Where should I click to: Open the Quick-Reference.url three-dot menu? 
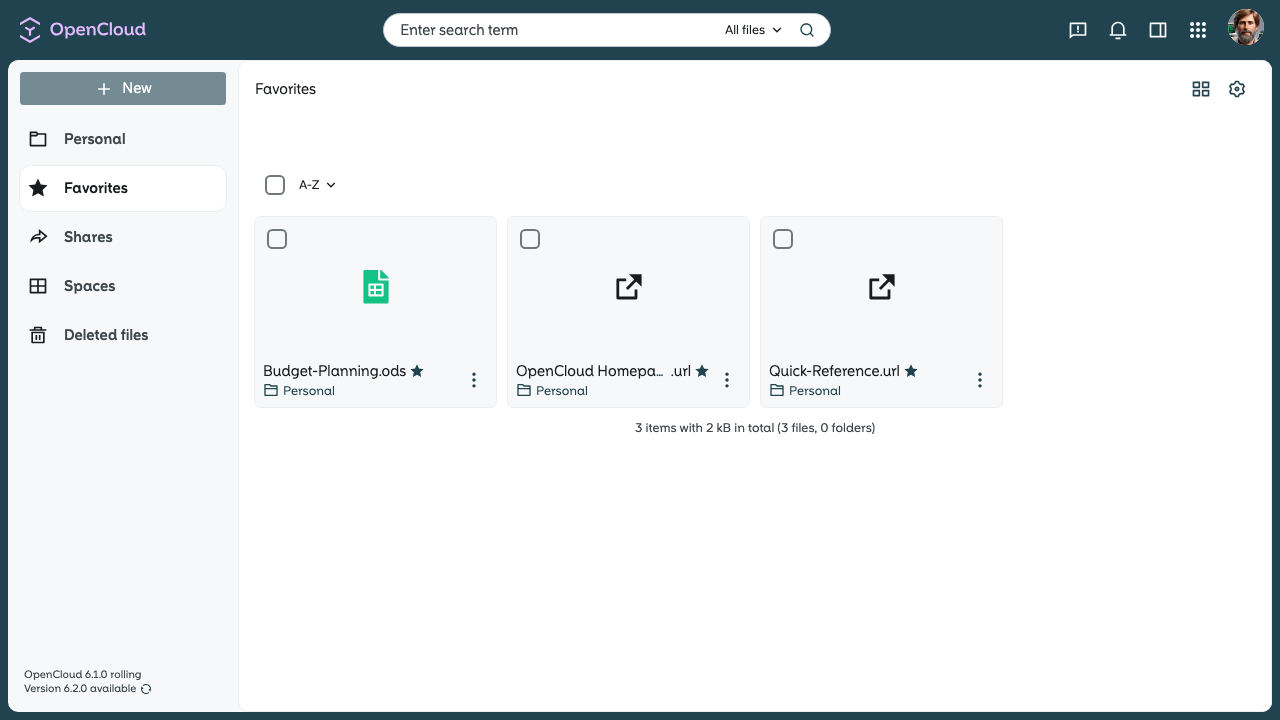(980, 380)
